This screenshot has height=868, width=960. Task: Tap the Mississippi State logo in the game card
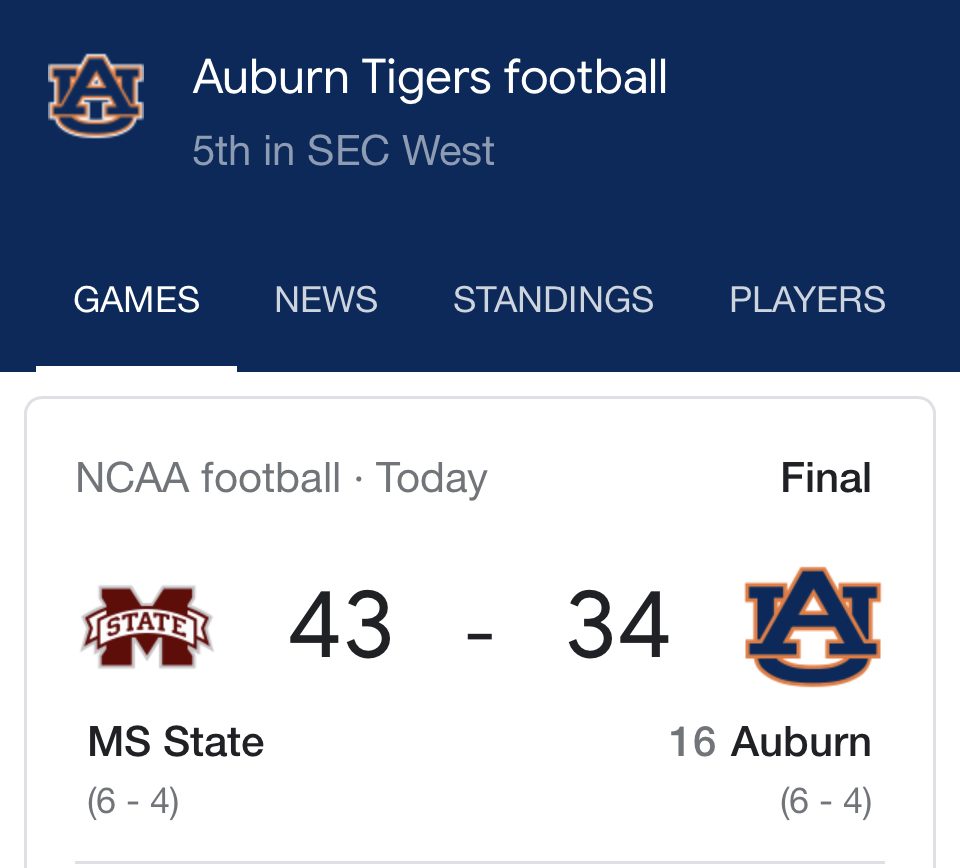click(x=147, y=627)
